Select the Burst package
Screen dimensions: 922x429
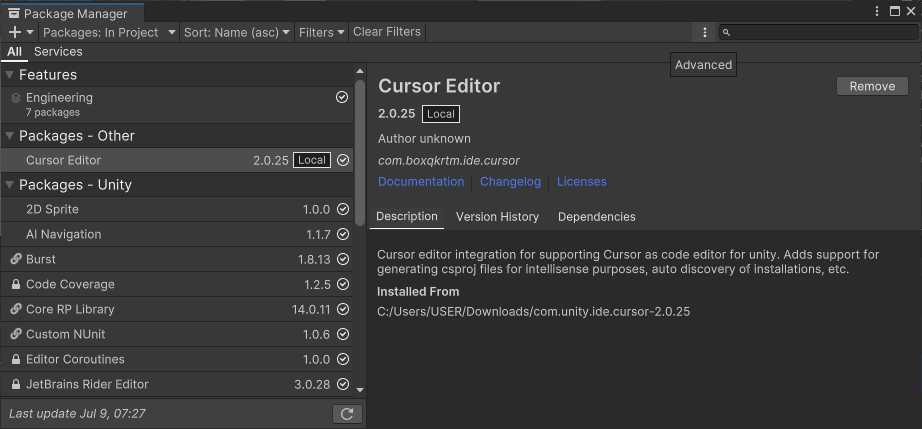point(176,259)
